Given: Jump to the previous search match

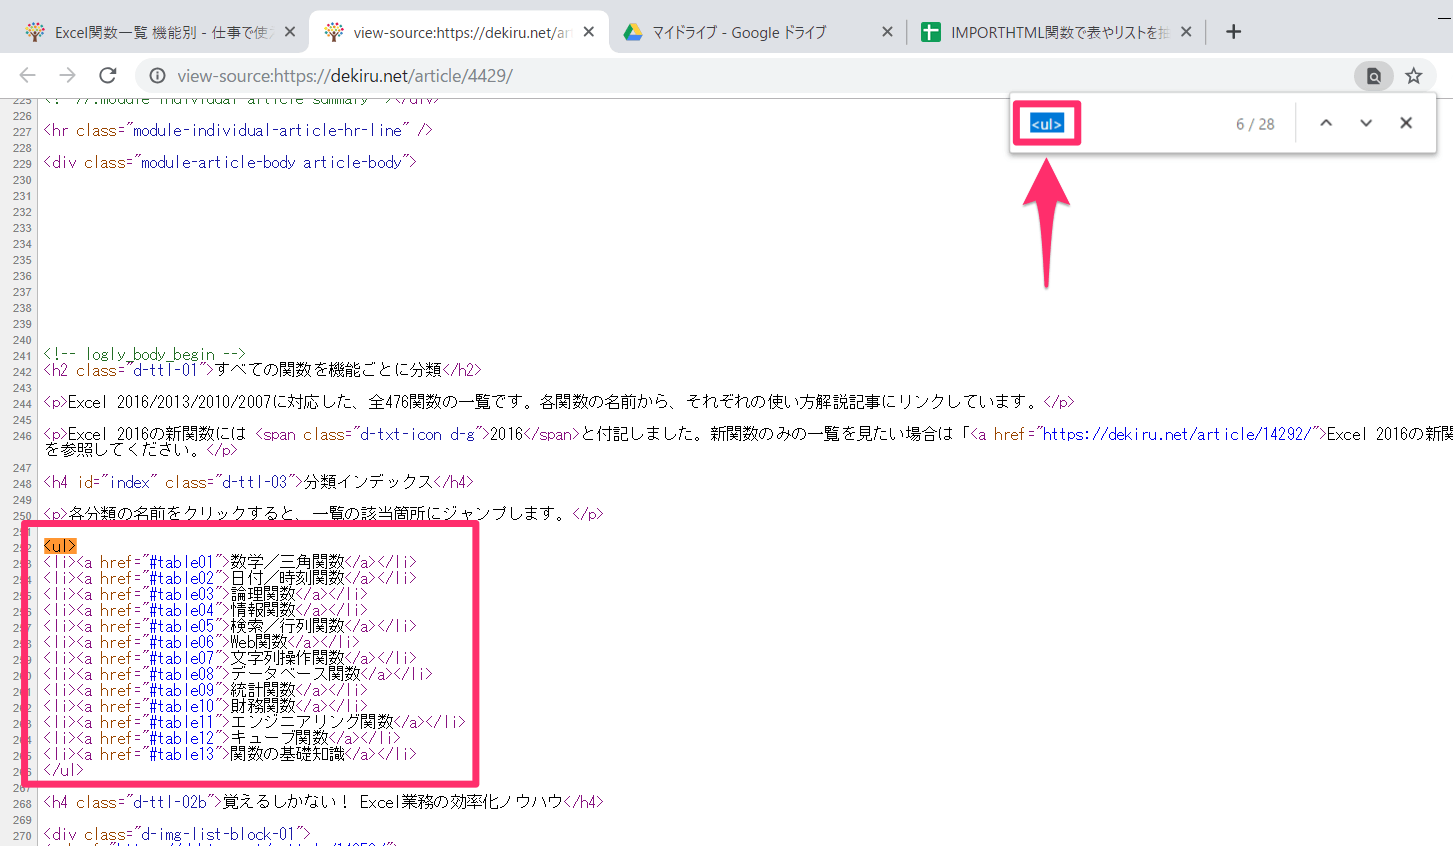Looking at the screenshot, I should tap(1326, 123).
